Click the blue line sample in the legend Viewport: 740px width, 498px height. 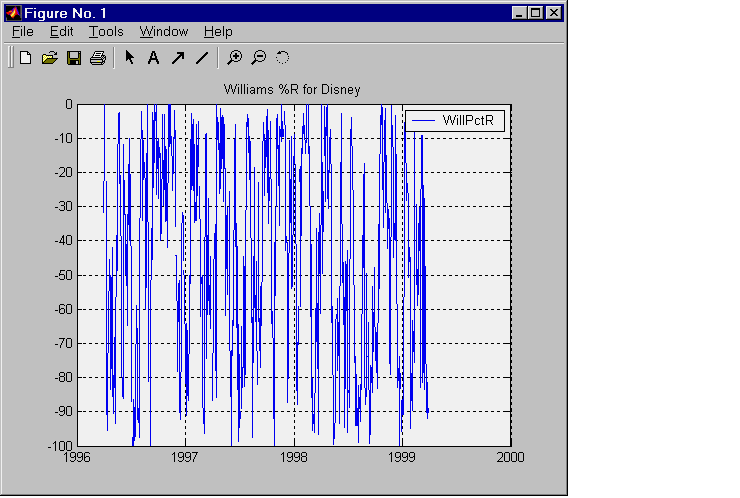pyautogui.click(x=423, y=120)
